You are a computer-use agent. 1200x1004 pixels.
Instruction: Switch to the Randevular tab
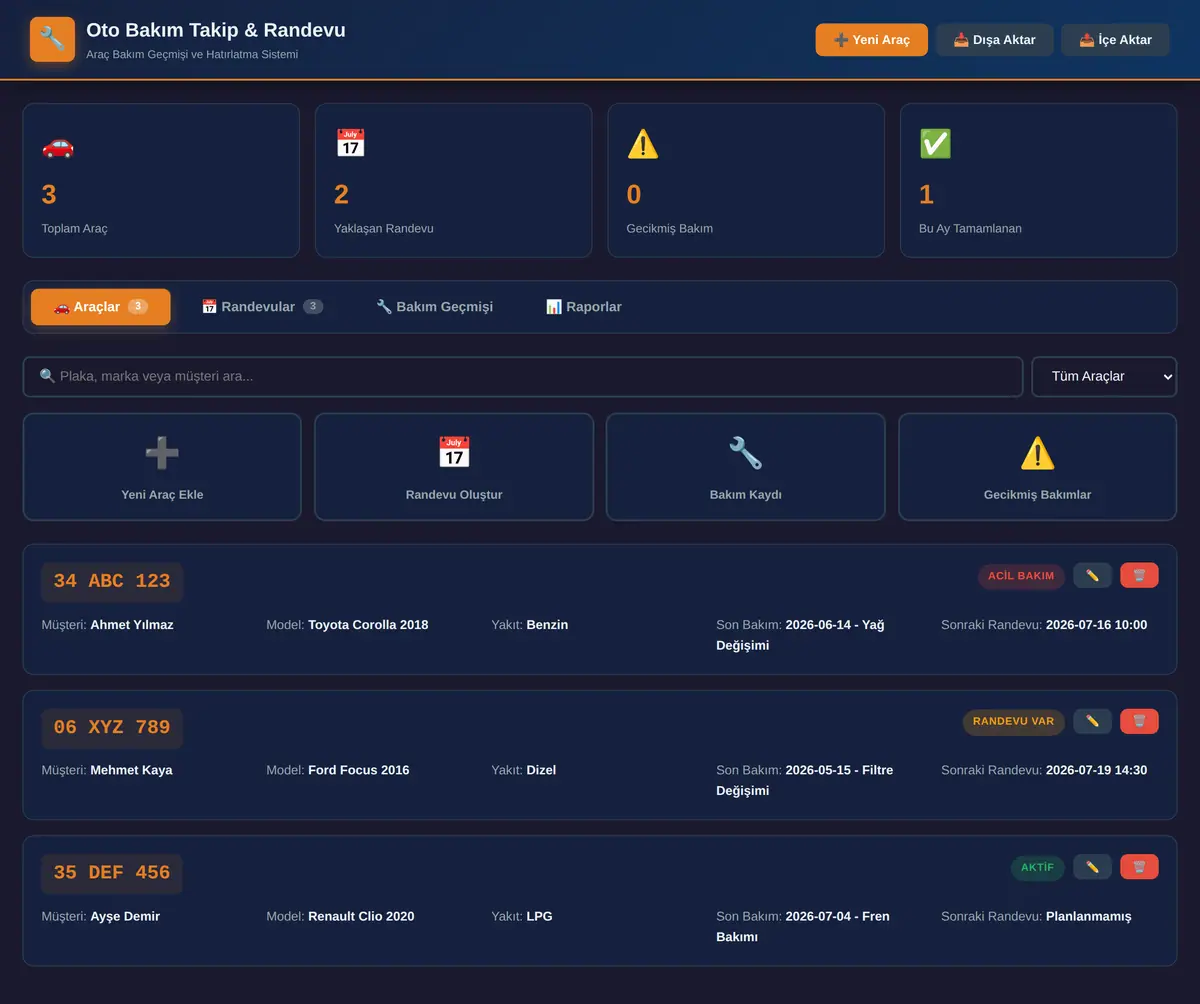click(x=262, y=307)
